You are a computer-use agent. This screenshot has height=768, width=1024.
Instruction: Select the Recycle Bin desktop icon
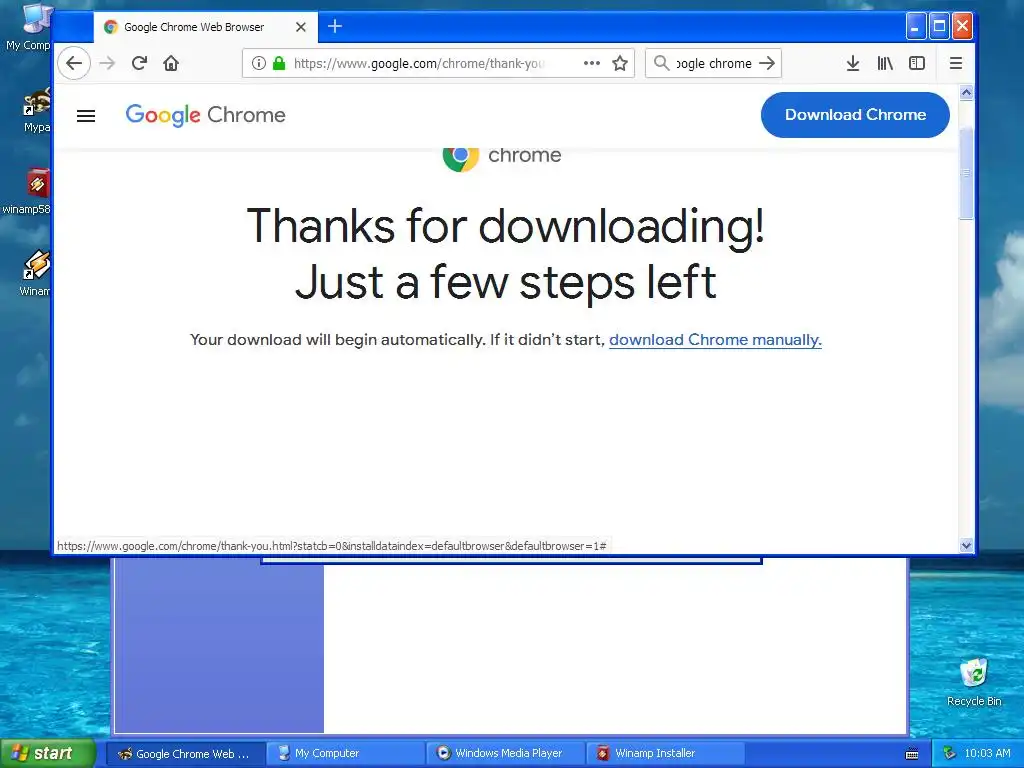pyautogui.click(x=974, y=682)
